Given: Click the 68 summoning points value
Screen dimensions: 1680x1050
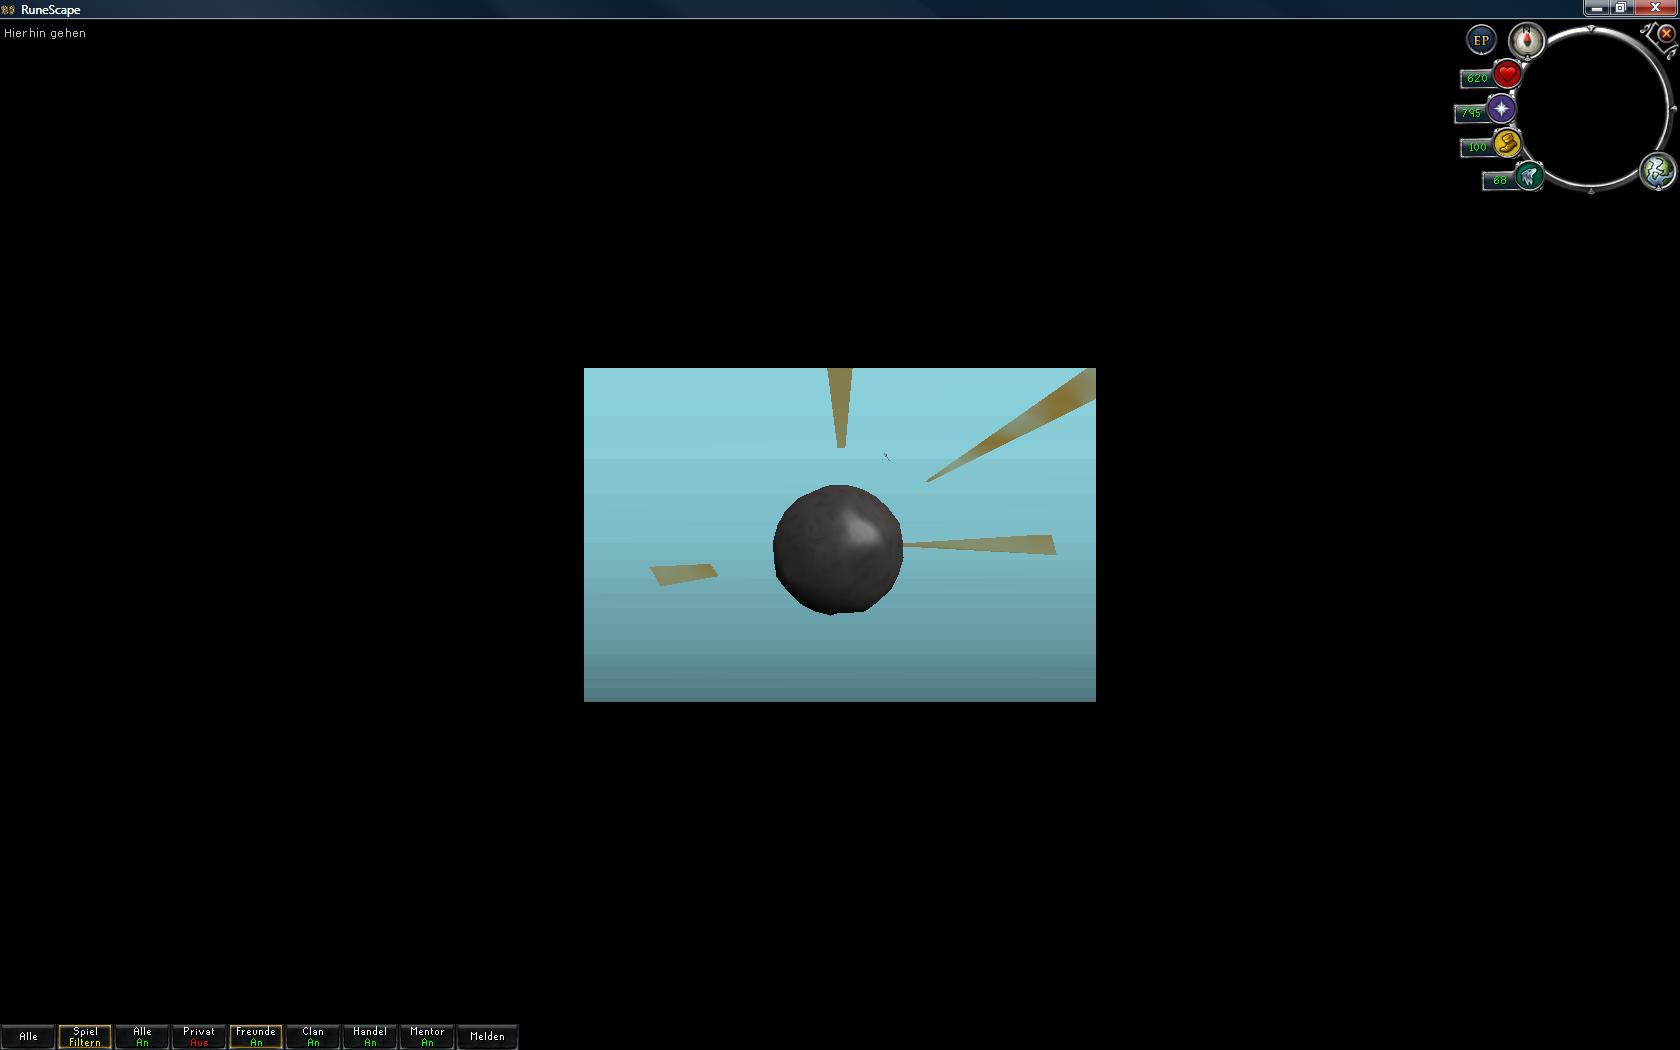Looking at the screenshot, I should [1498, 181].
